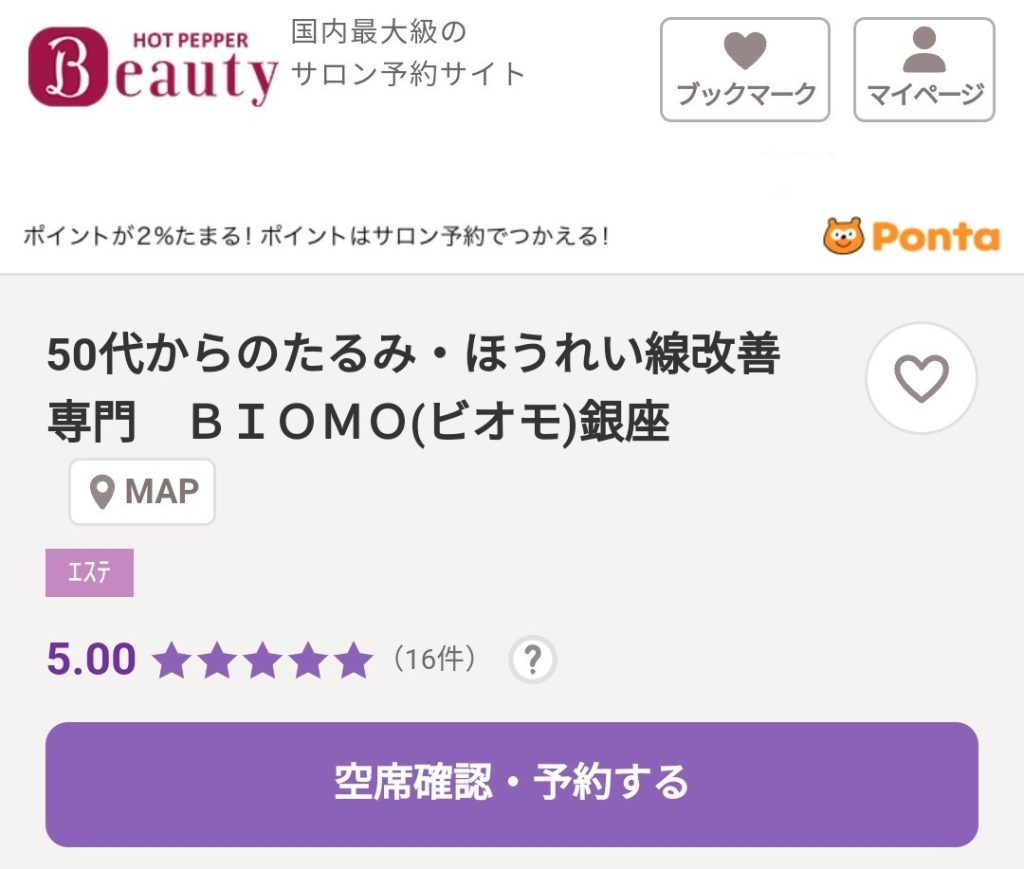1024x869 pixels.
Task: Open the rating help question mark icon
Action: (531, 659)
